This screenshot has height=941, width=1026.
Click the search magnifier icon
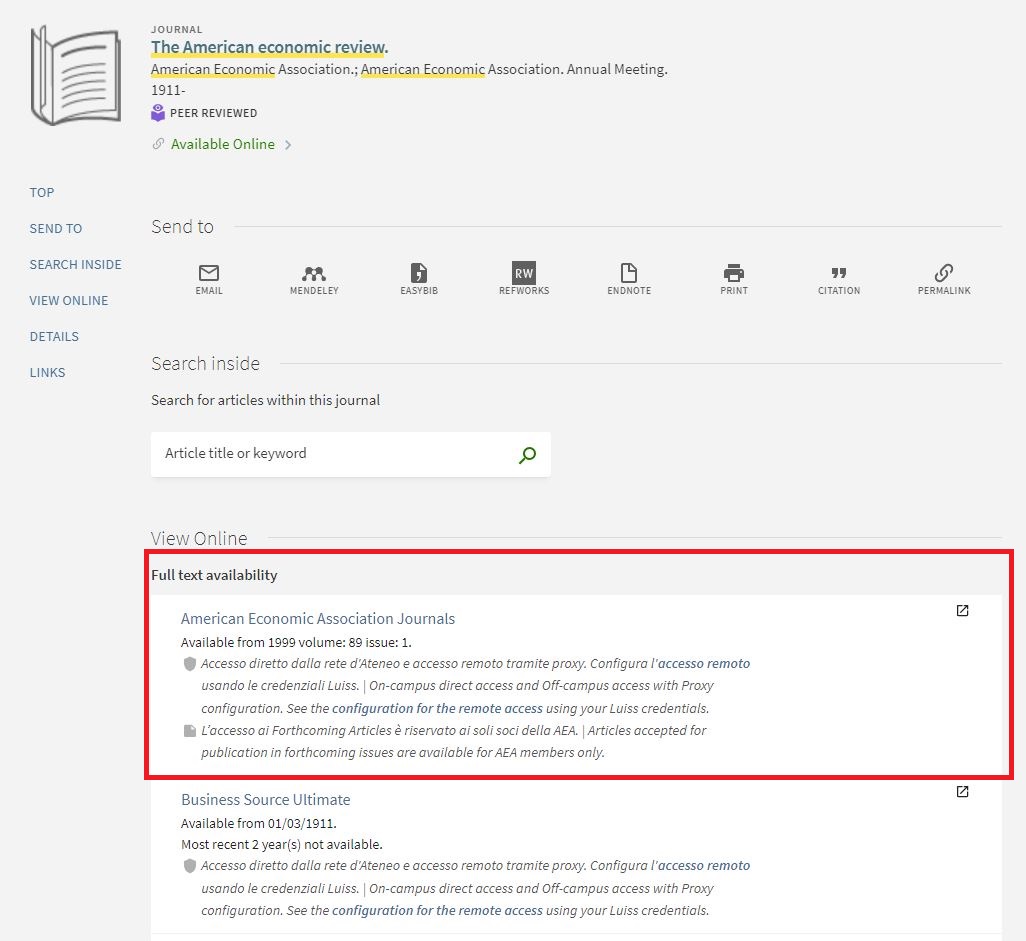528,455
